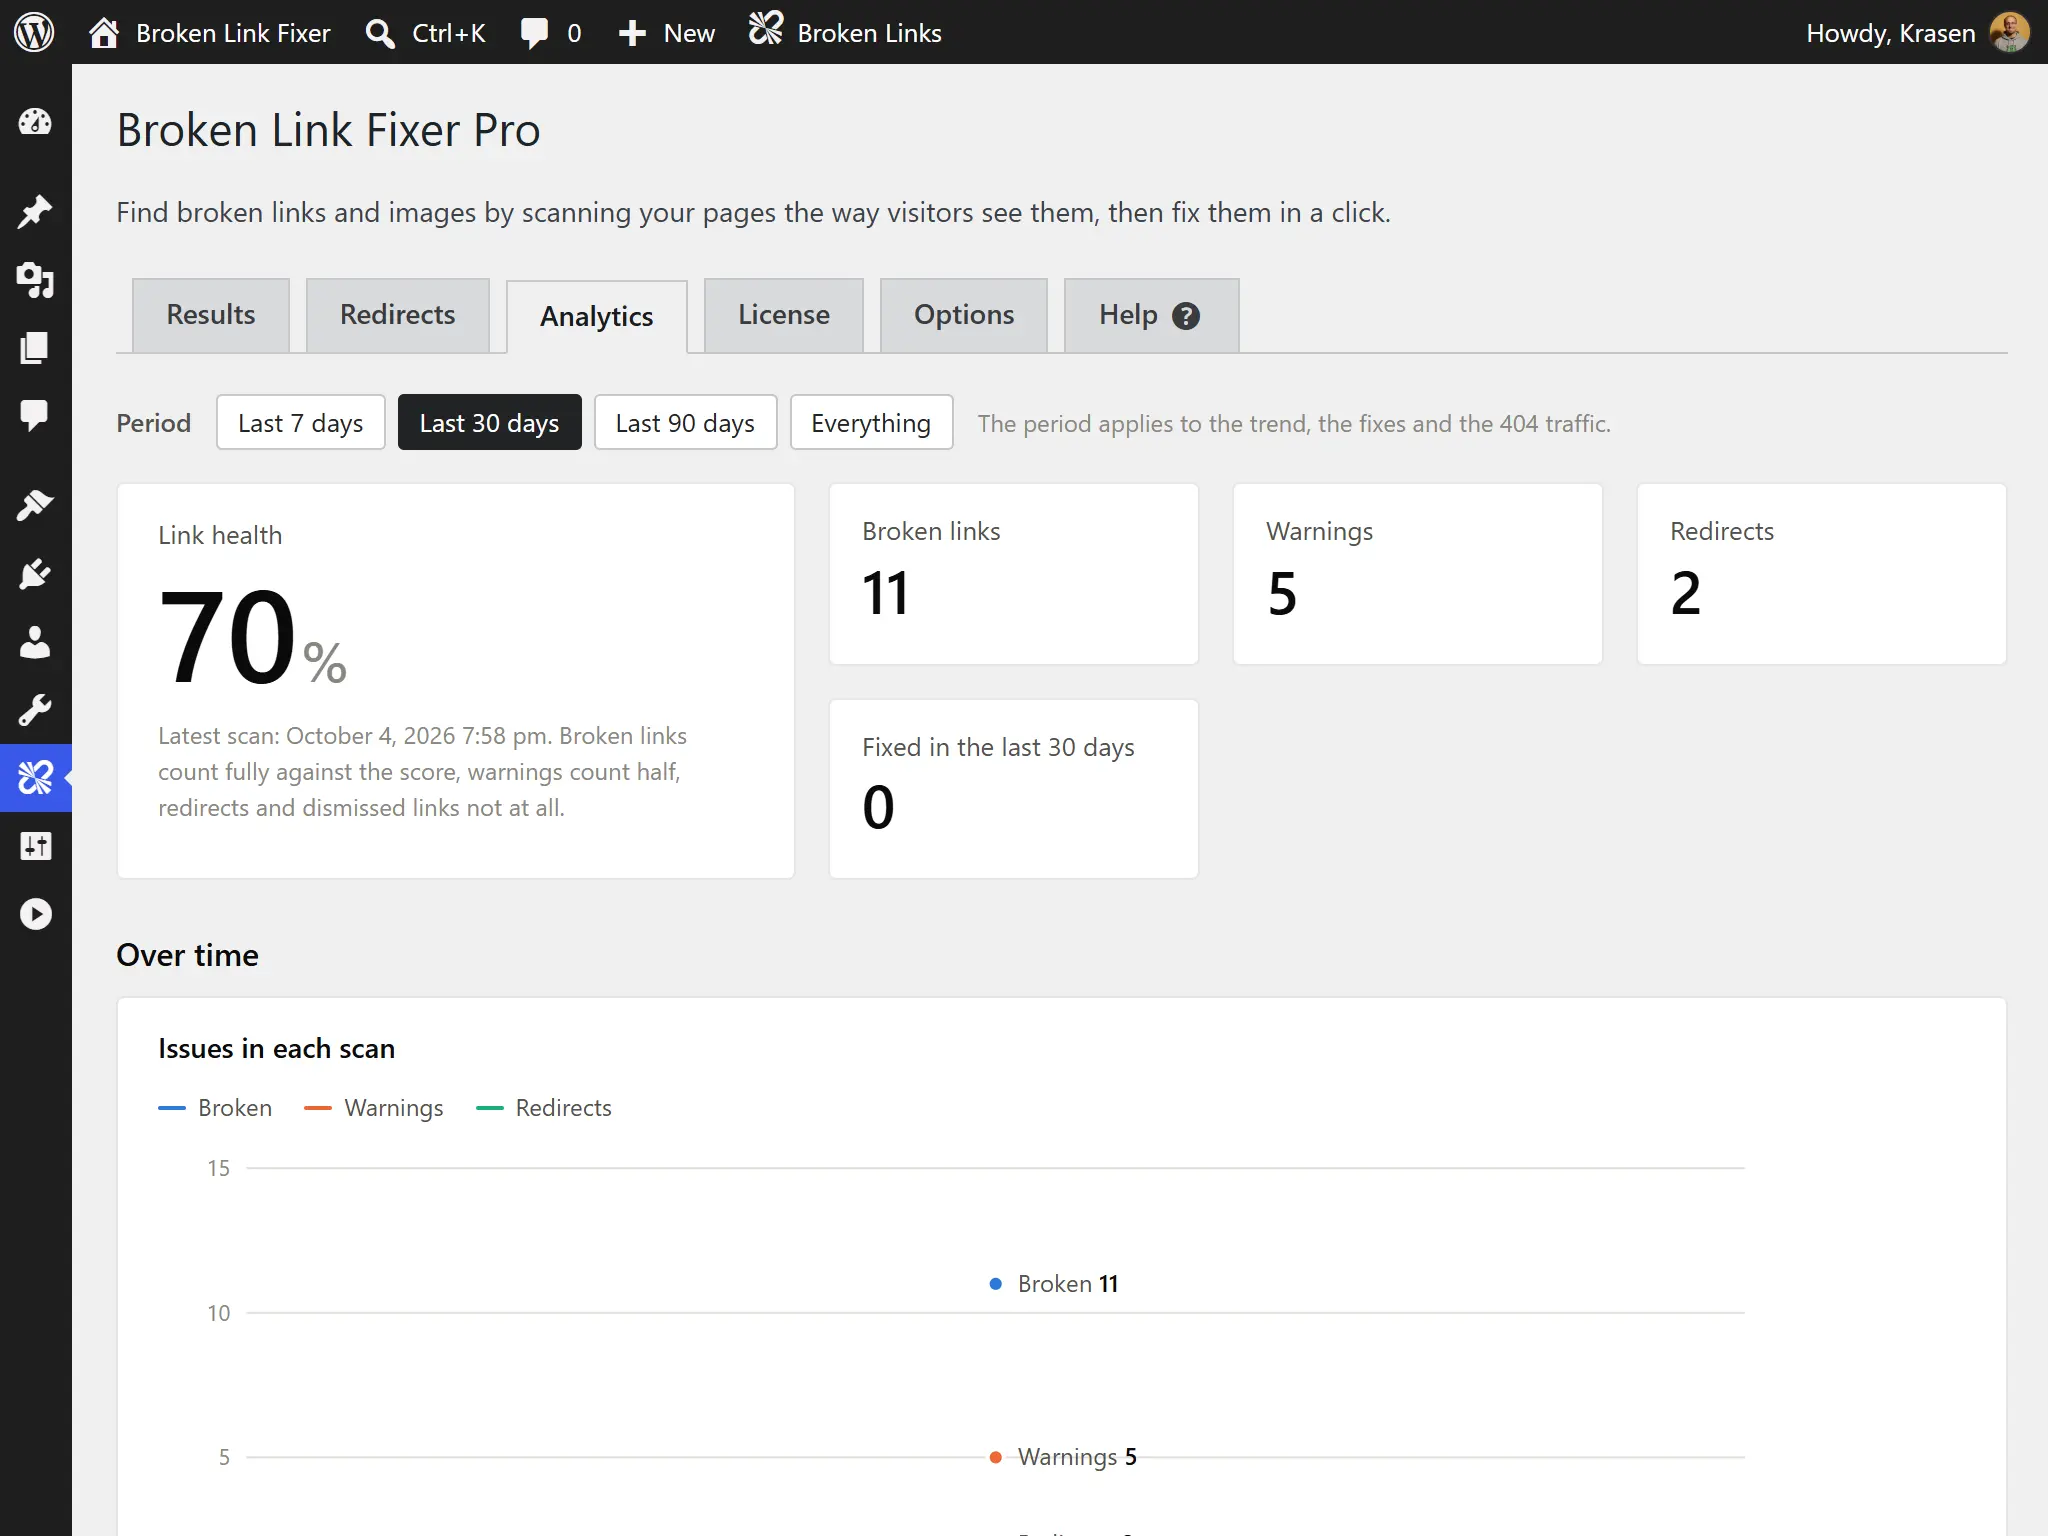Click the Broken Link Fixer site name link

[x=233, y=33]
